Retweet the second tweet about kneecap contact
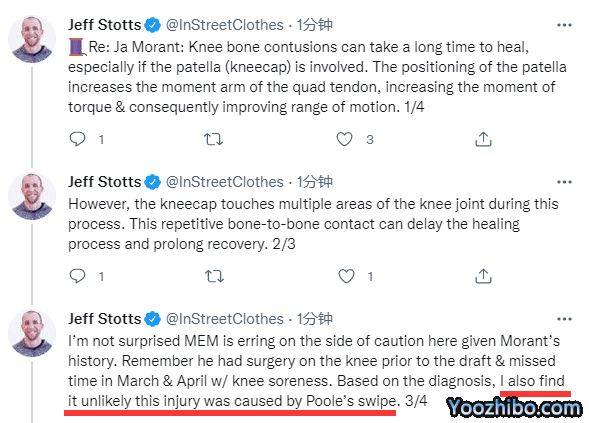This screenshot has height=423, width=589. 214,276
